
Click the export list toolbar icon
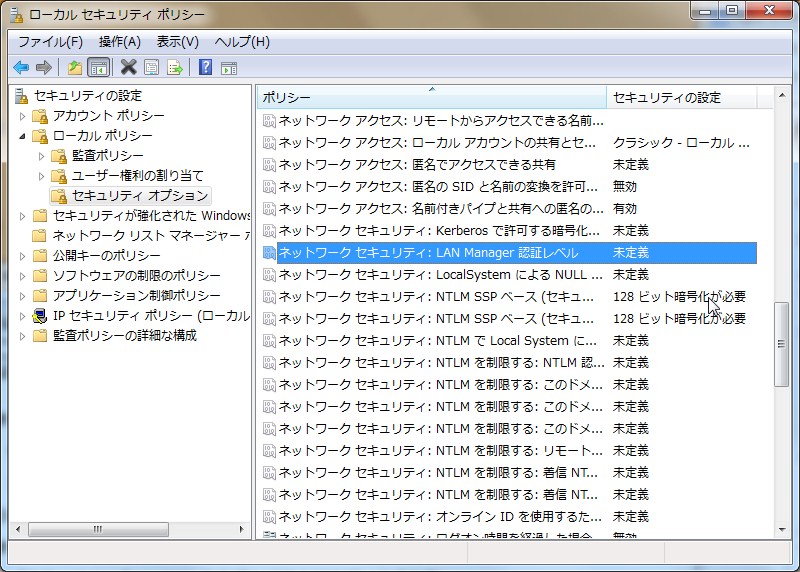(174, 67)
